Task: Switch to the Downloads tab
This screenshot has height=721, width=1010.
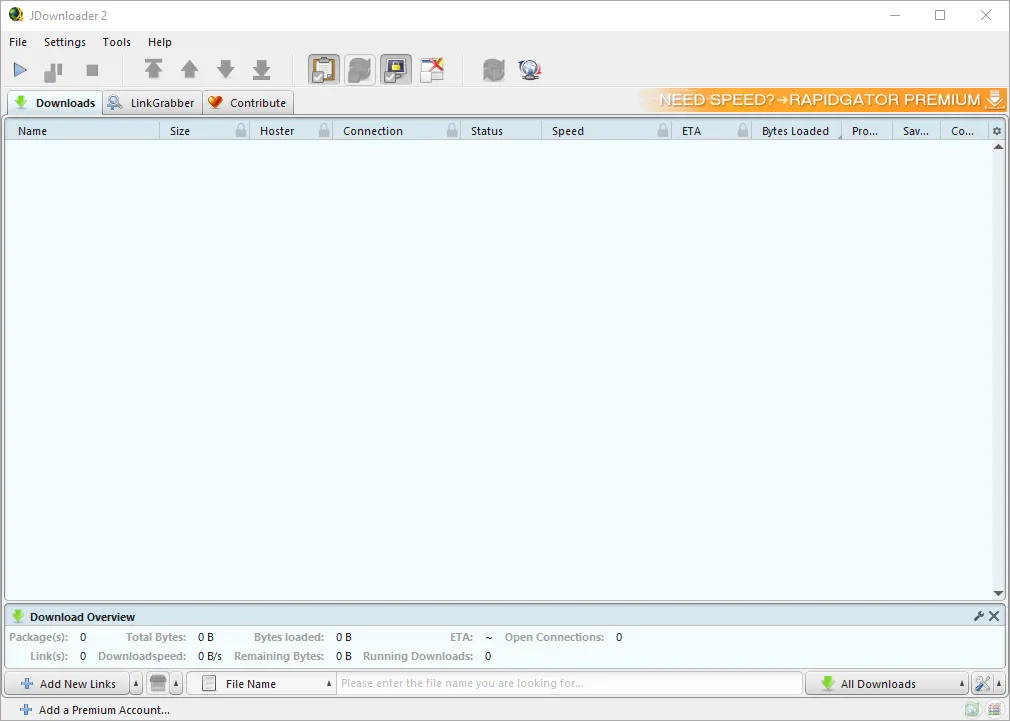Action: [55, 102]
